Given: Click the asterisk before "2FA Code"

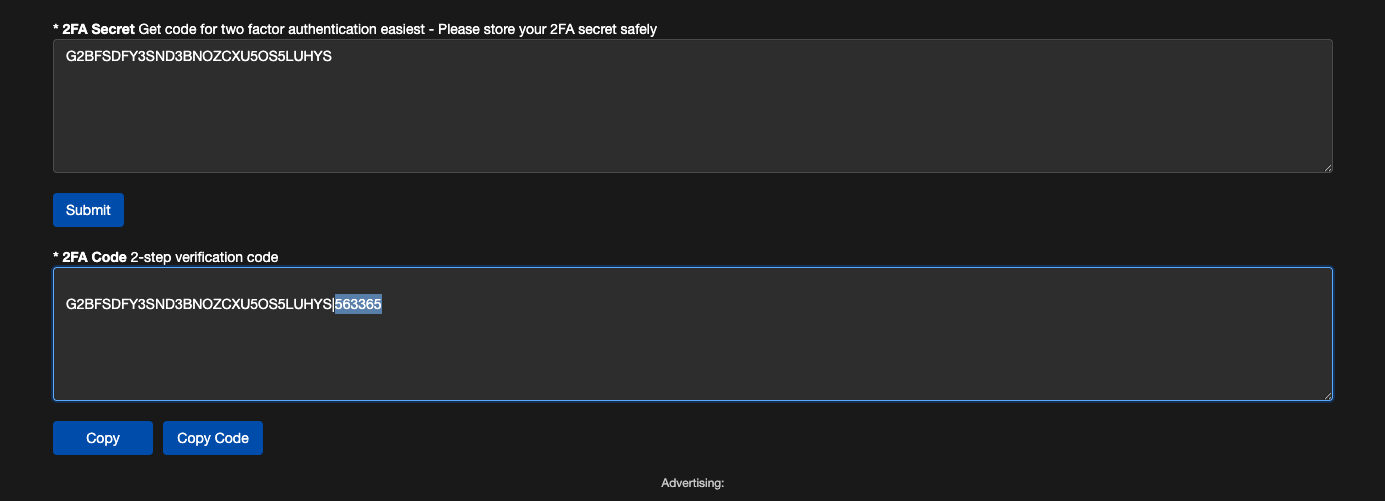Looking at the screenshot, I should pos(56,257).
